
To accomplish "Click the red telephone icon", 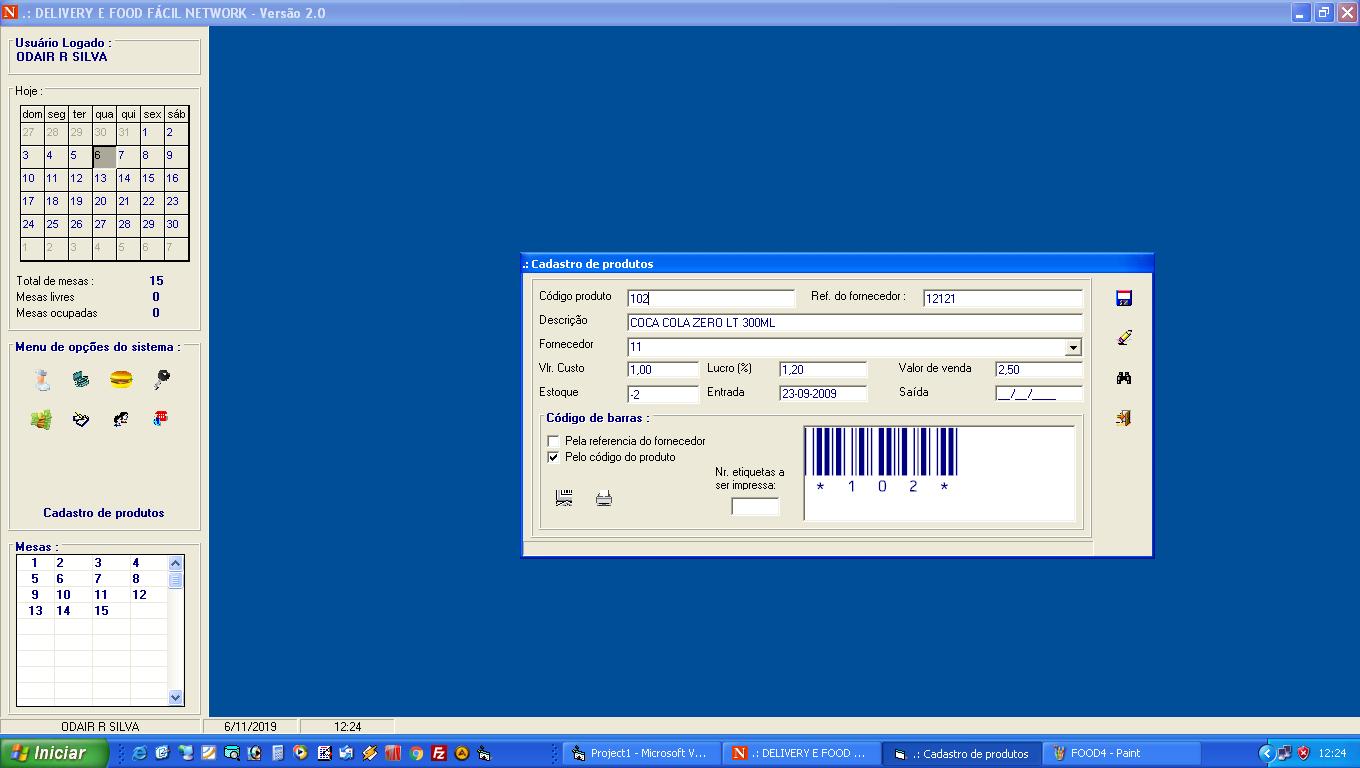I will pos(160,419).
